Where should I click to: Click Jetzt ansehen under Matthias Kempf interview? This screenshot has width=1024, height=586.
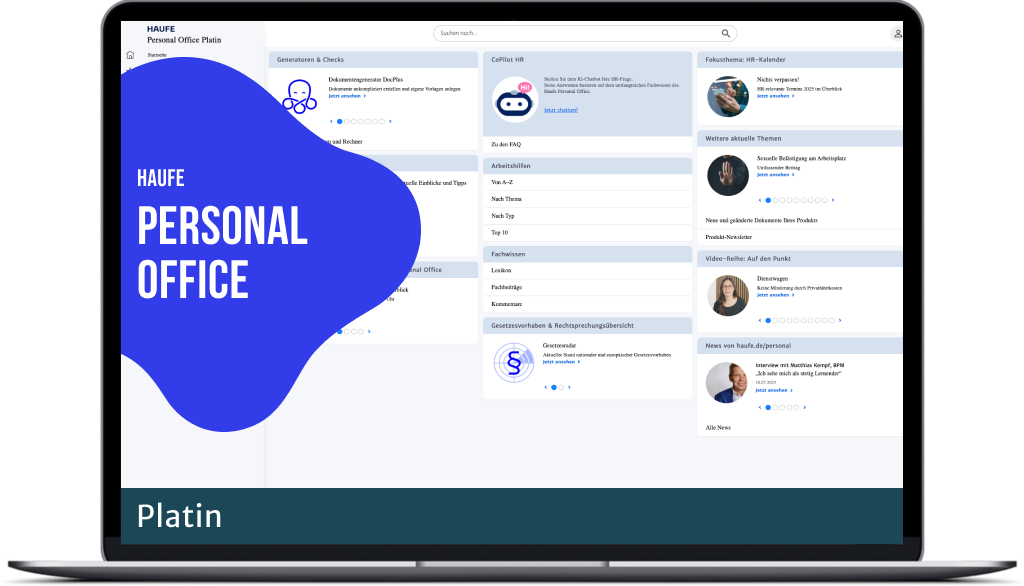tap(774, 391)
